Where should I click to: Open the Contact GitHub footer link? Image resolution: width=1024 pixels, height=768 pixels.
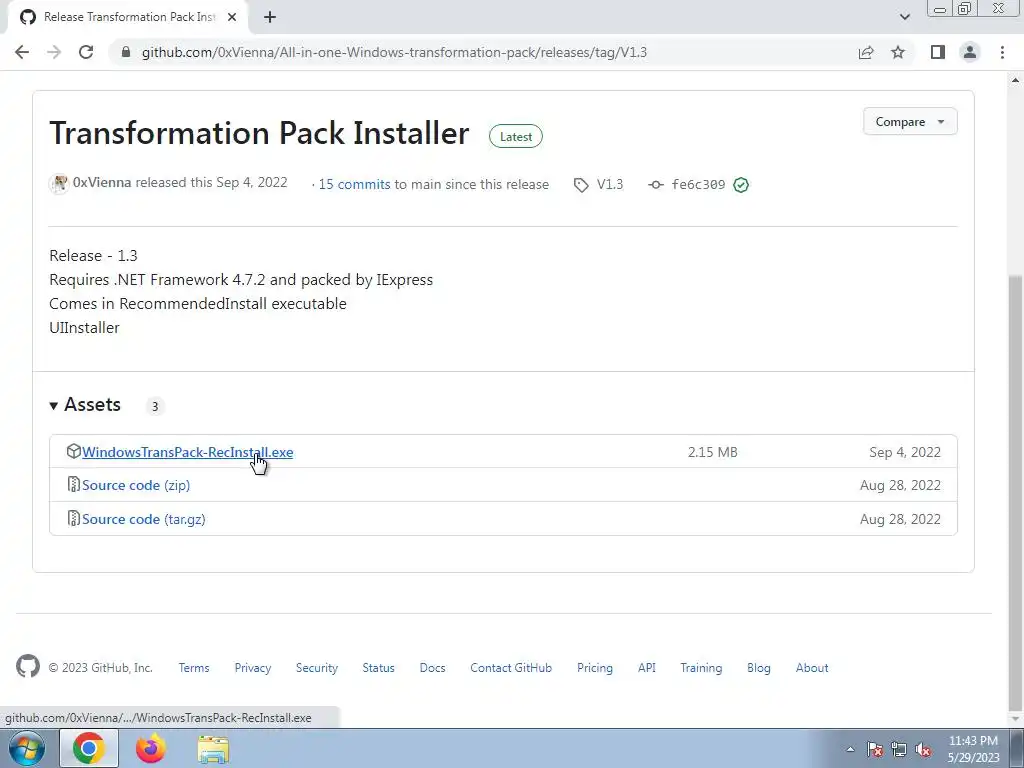click(511, 667)
